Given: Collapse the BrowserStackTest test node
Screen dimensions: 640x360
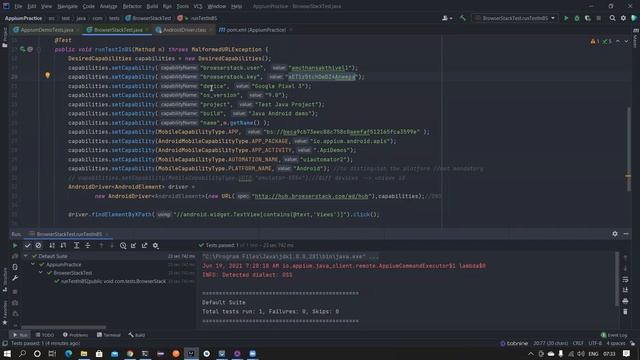Looking at the screenshot, I should coord(41,273).
